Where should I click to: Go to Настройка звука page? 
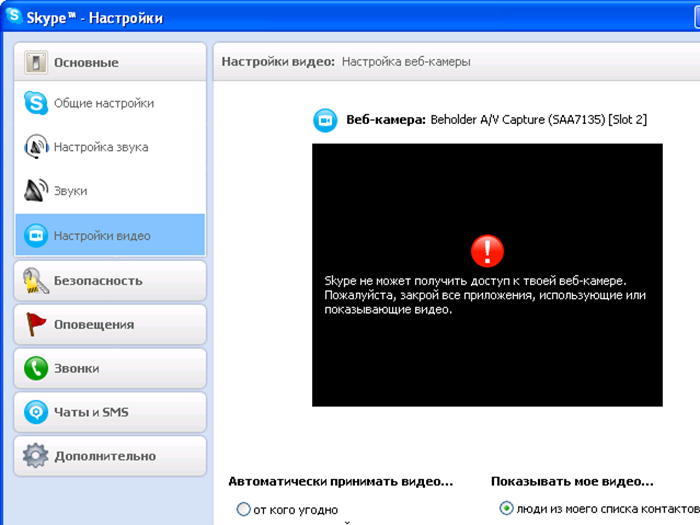110,147
